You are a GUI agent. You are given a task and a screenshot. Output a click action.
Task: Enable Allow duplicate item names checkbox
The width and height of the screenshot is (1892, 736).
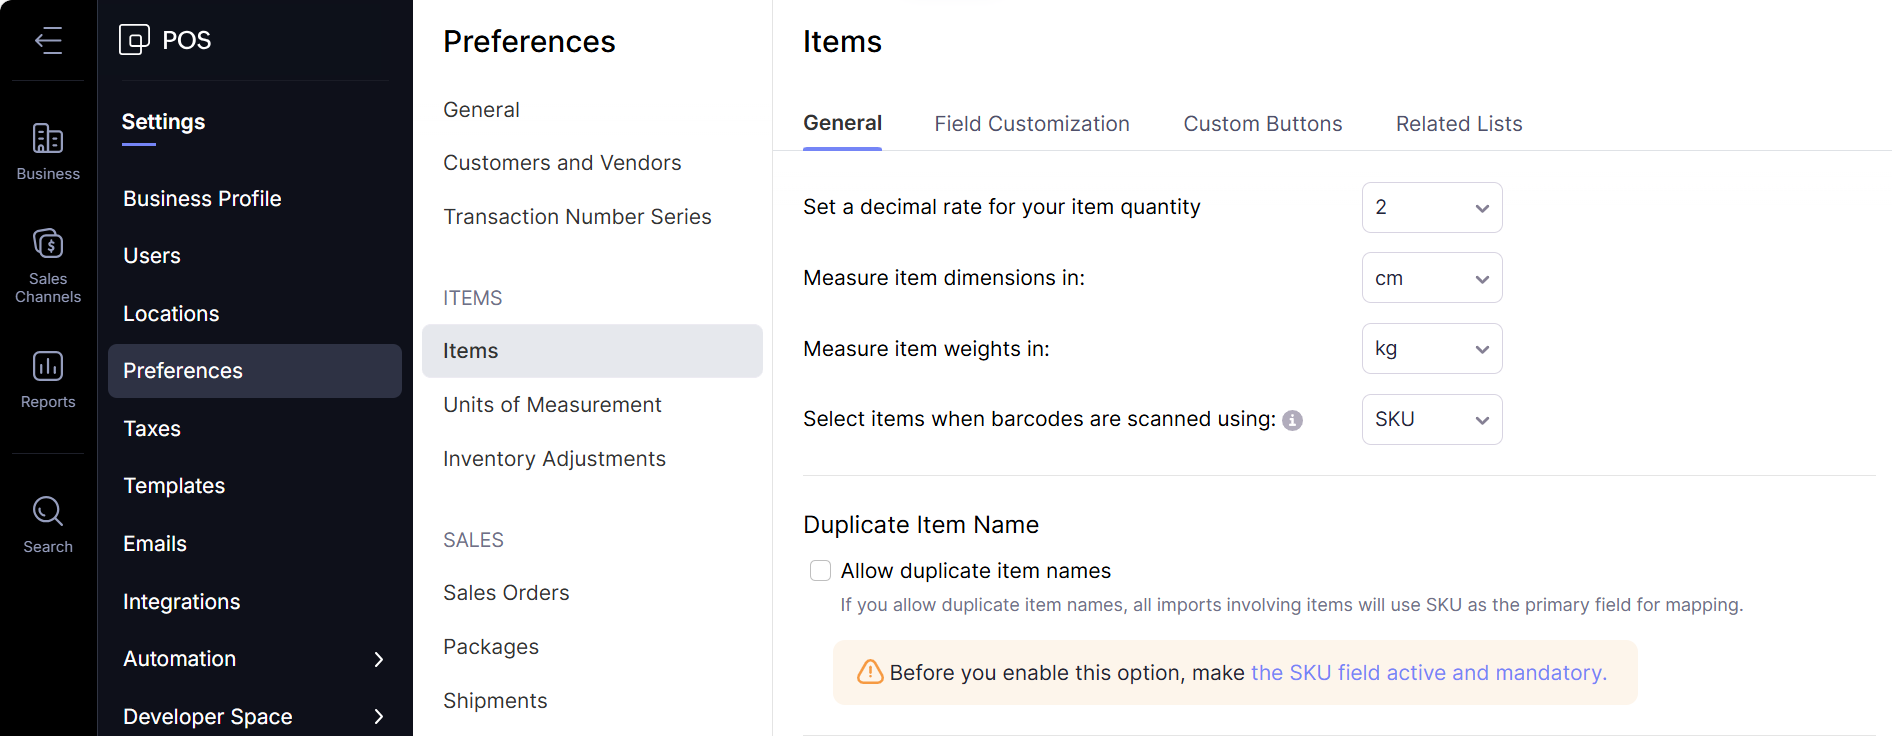820,571
